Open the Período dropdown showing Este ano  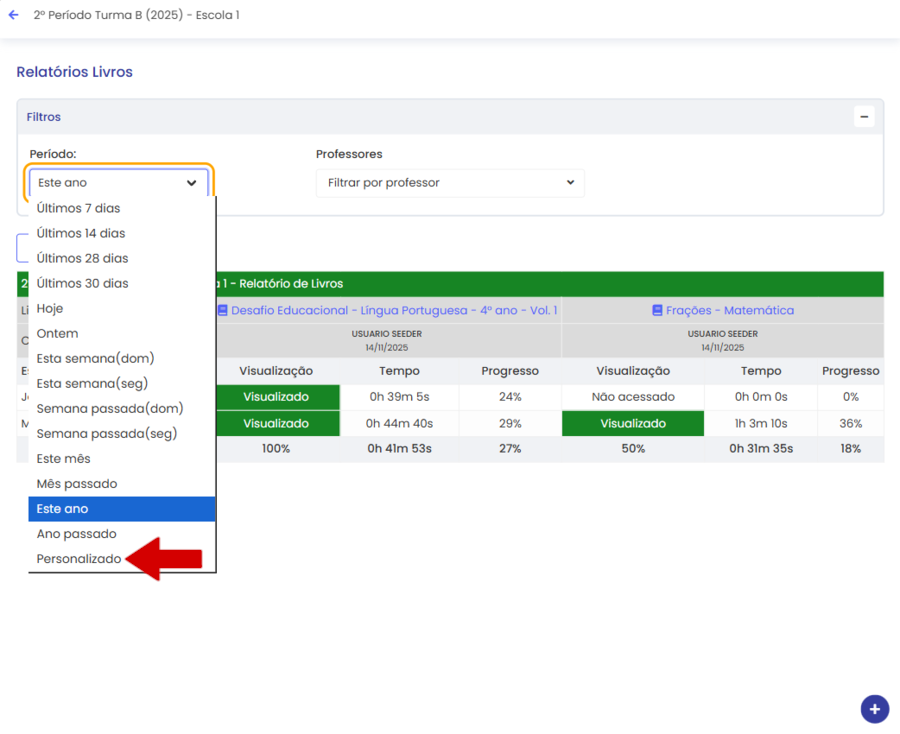(x=118, y=183)
